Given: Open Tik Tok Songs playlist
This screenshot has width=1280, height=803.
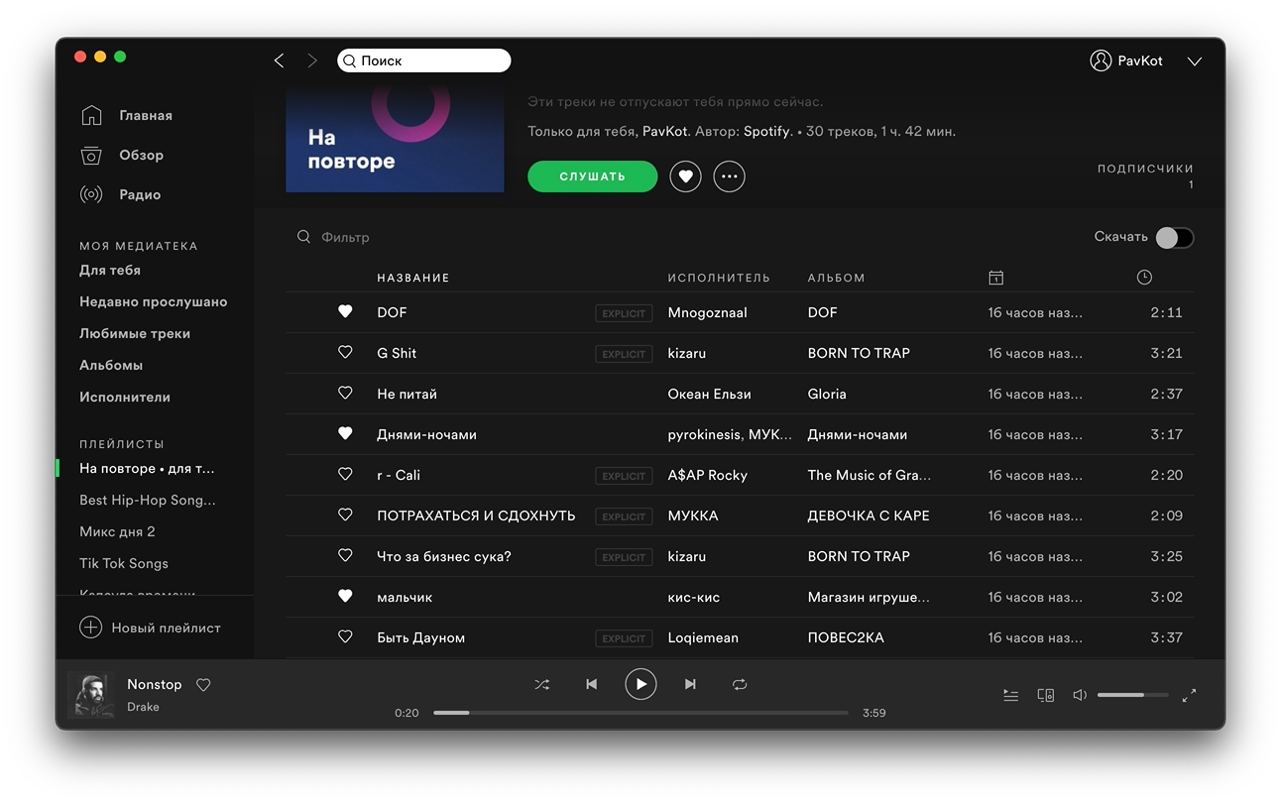Looking at the screenshot, I should point(124,563).
